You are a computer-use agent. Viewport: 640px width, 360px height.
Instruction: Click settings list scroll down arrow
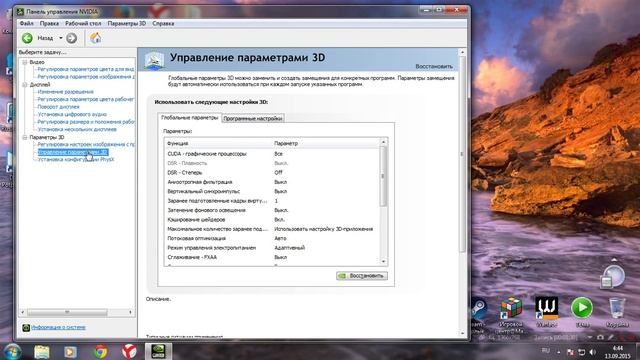pyautogui.click(x=383, y=261)
